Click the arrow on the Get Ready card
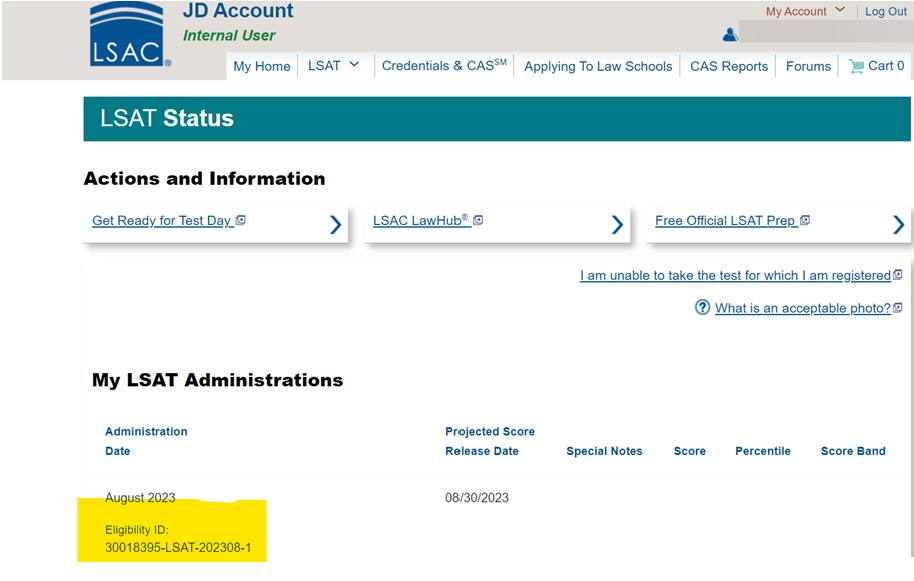This screenshot has height=581, width=914. pyautogui.click(x=335, y=225)
